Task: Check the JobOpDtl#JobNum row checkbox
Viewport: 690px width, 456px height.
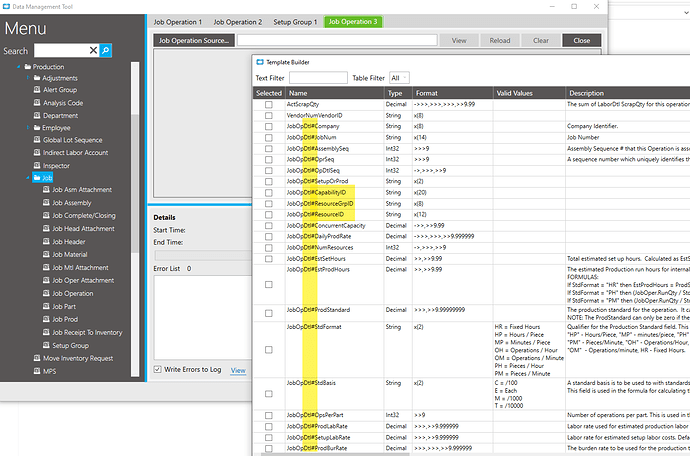Action: [268, 137]
